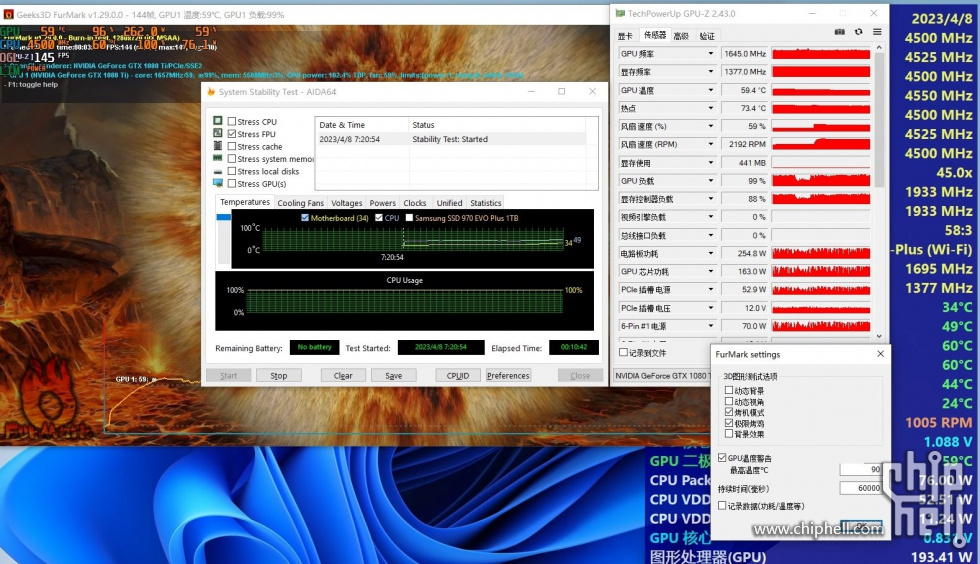Switch to 验证 tab in GPU-Z
The image size is (980, 564).
coord(707,36)
